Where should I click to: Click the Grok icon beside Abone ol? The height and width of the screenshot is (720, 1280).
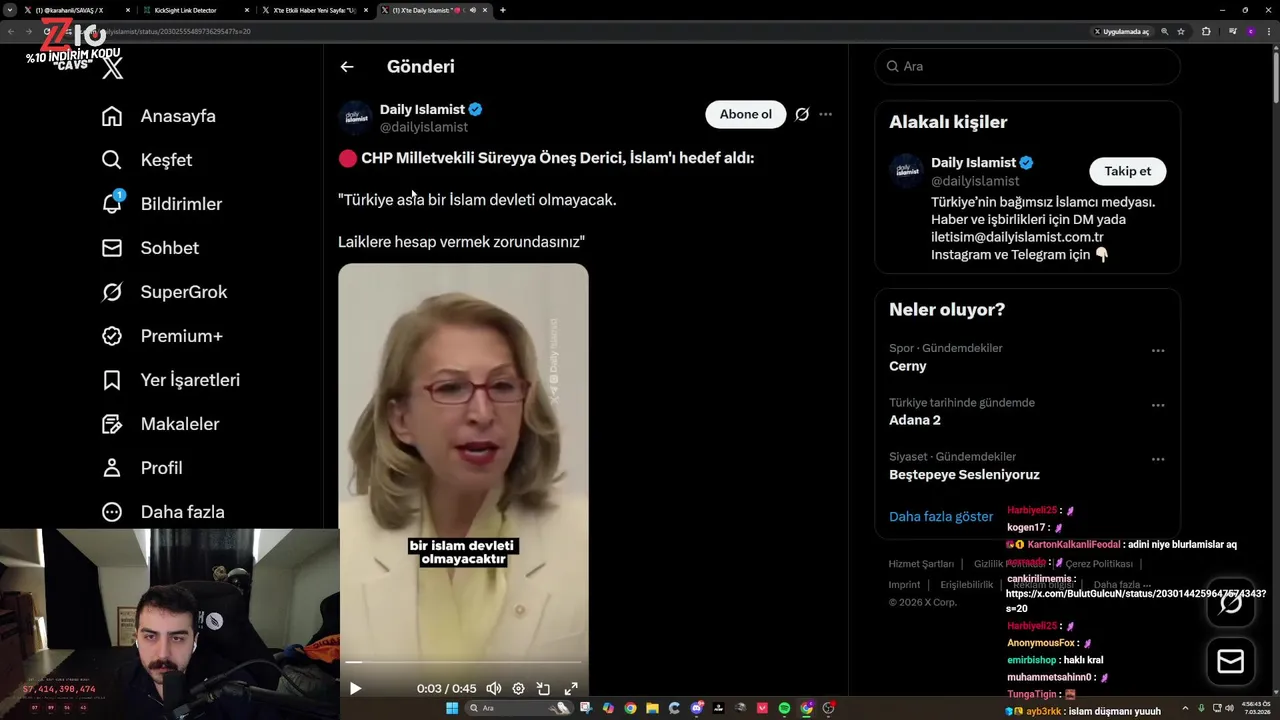coord(802,114)
